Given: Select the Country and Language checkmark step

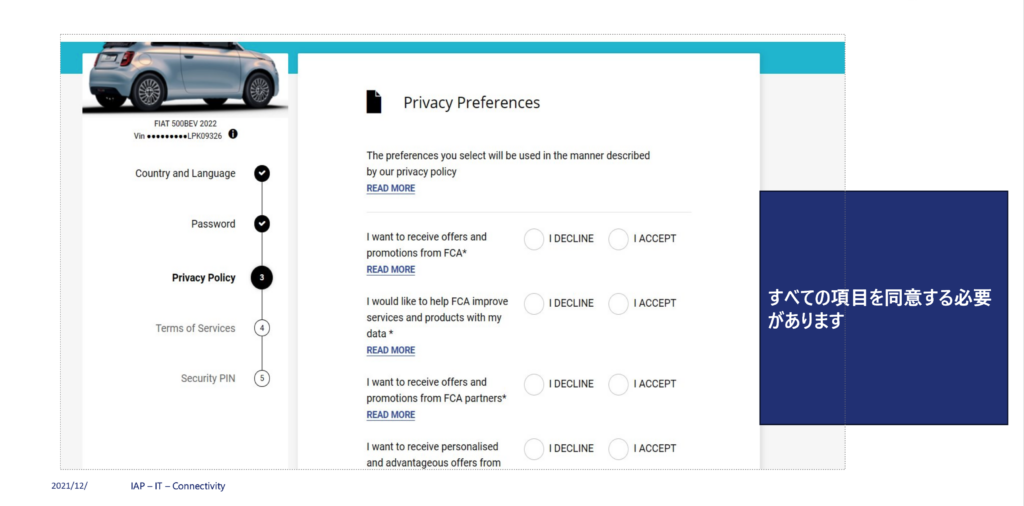Looking at the screenshot, I should (x=262, y=173).
